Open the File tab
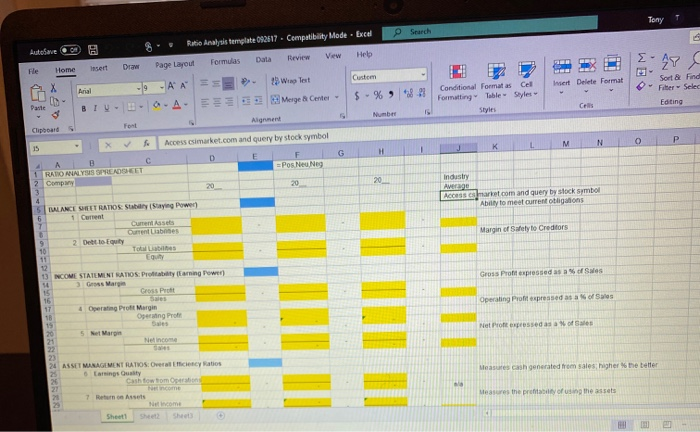Image resolution: width=700 pixels, height=432 pixels. (33, 71)
